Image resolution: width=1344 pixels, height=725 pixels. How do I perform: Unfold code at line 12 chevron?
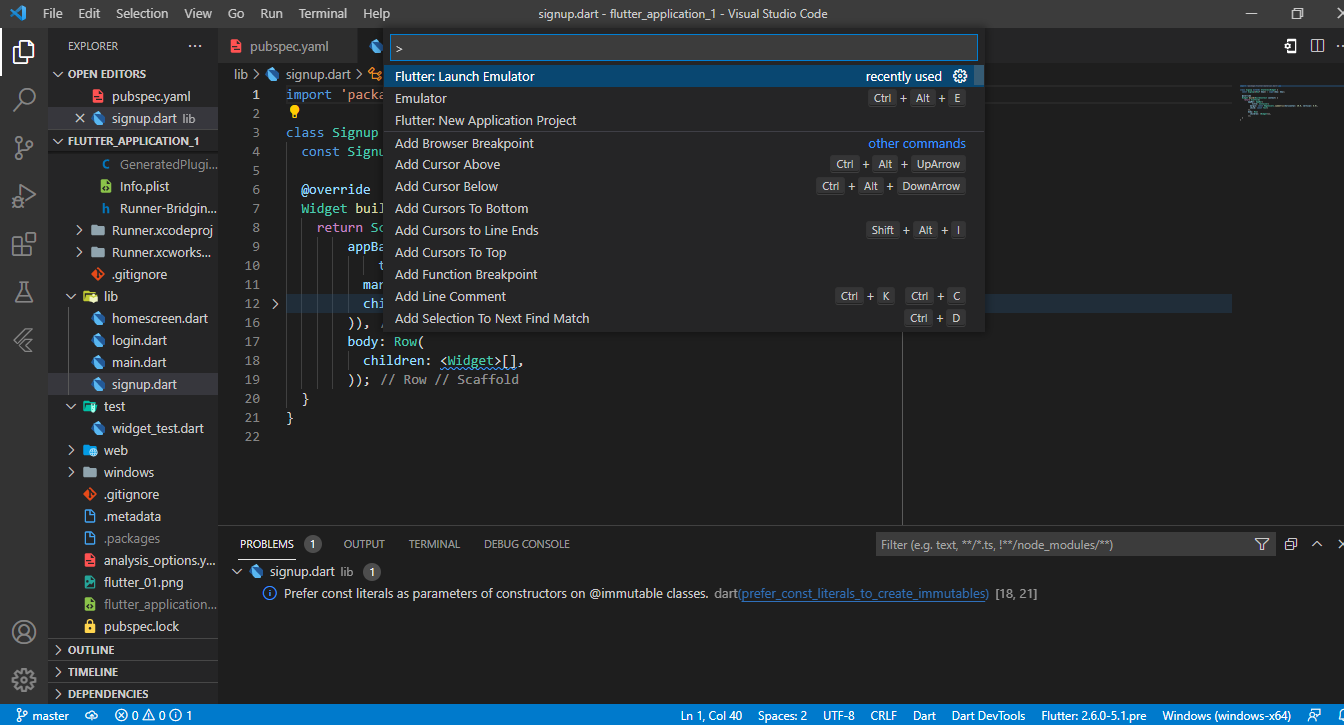click(276, 303)
